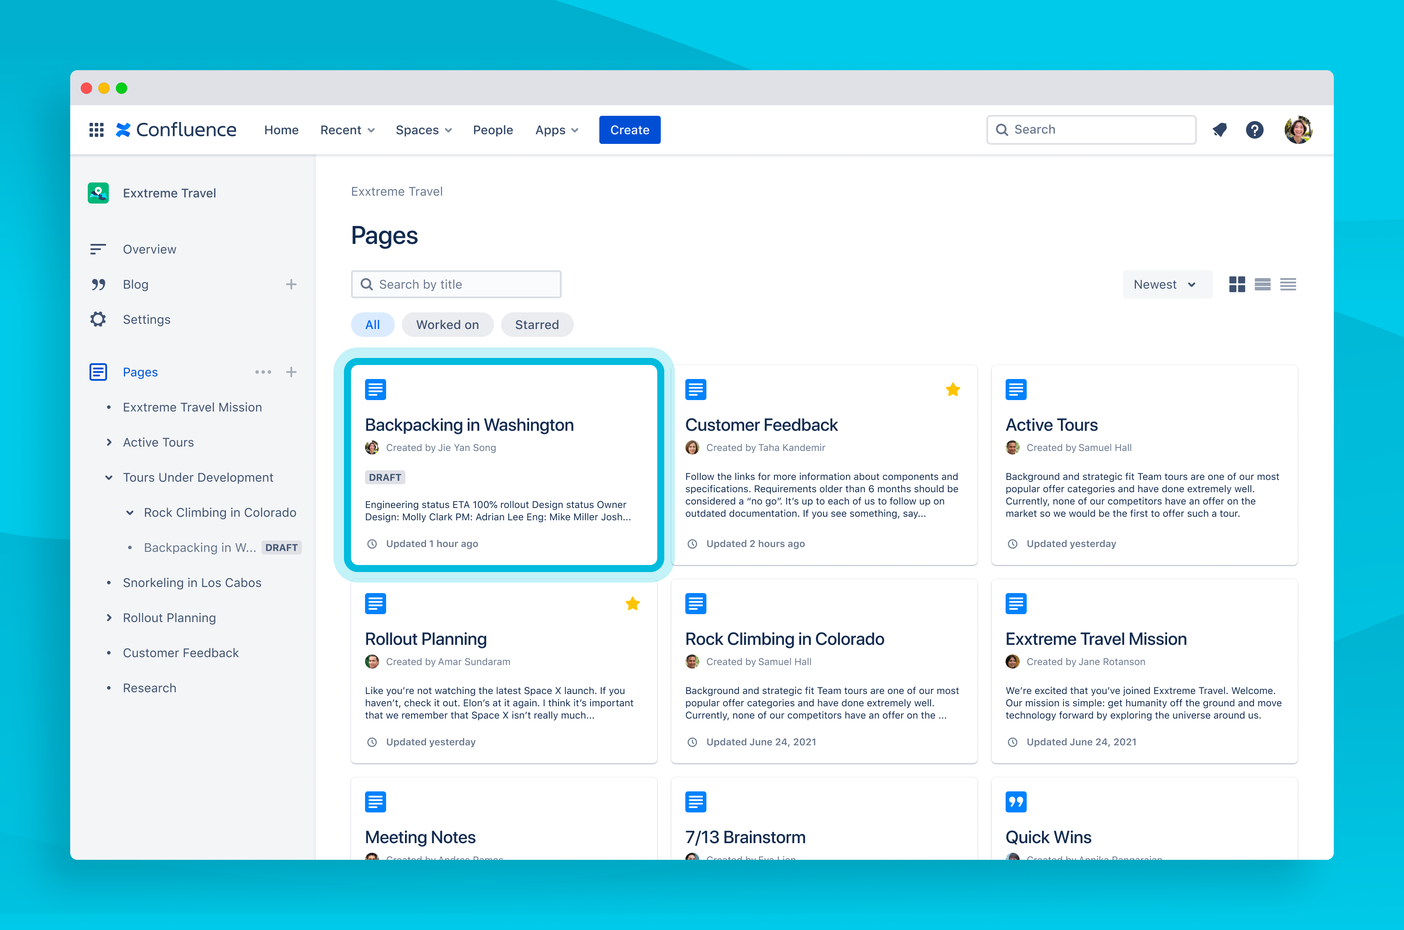Open the notifications bell icon

(x=1220, y=130)
